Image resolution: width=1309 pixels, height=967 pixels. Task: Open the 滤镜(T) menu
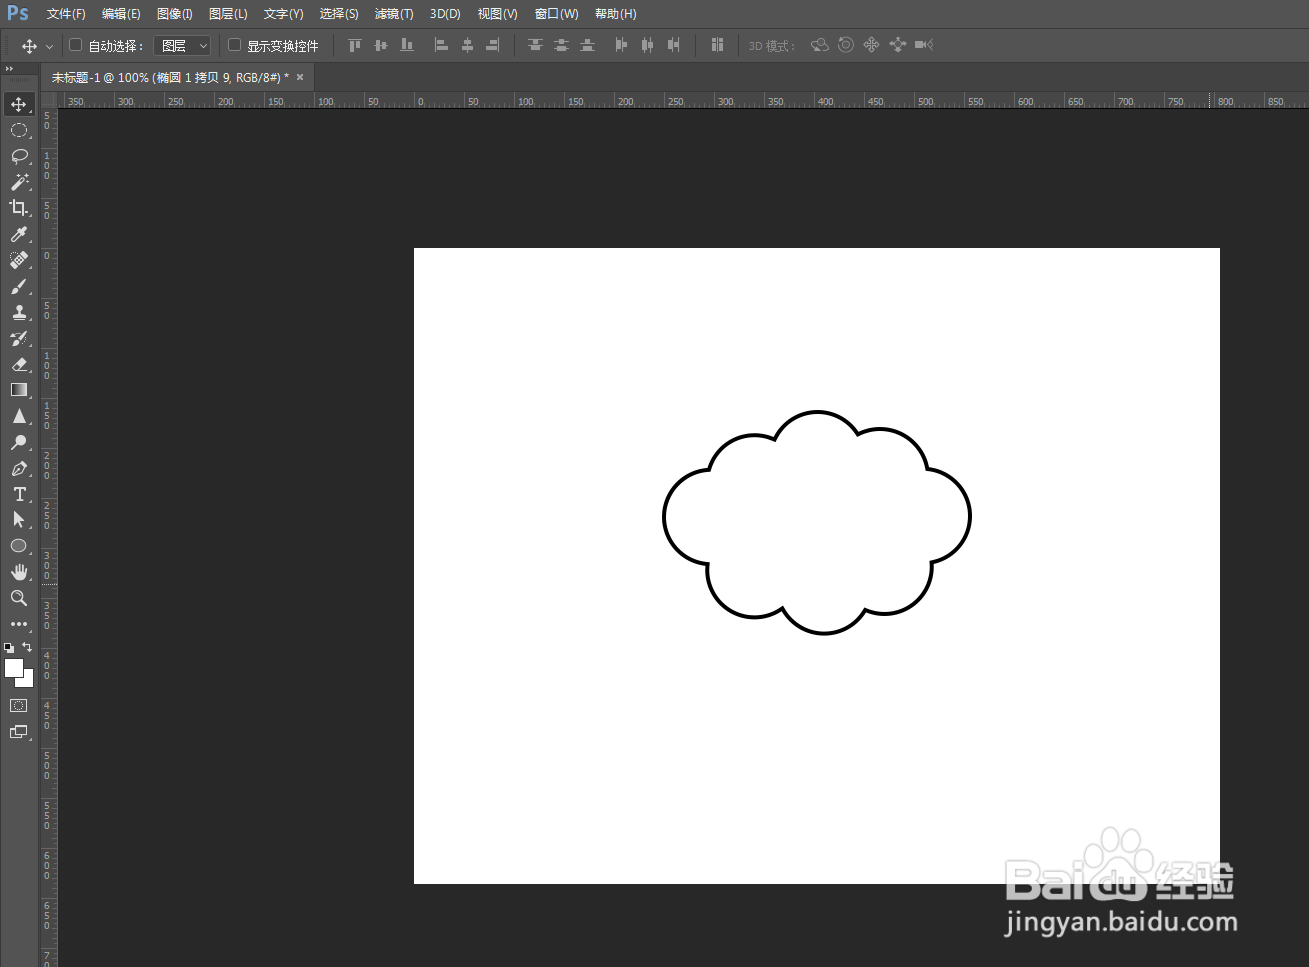(394, 14)
